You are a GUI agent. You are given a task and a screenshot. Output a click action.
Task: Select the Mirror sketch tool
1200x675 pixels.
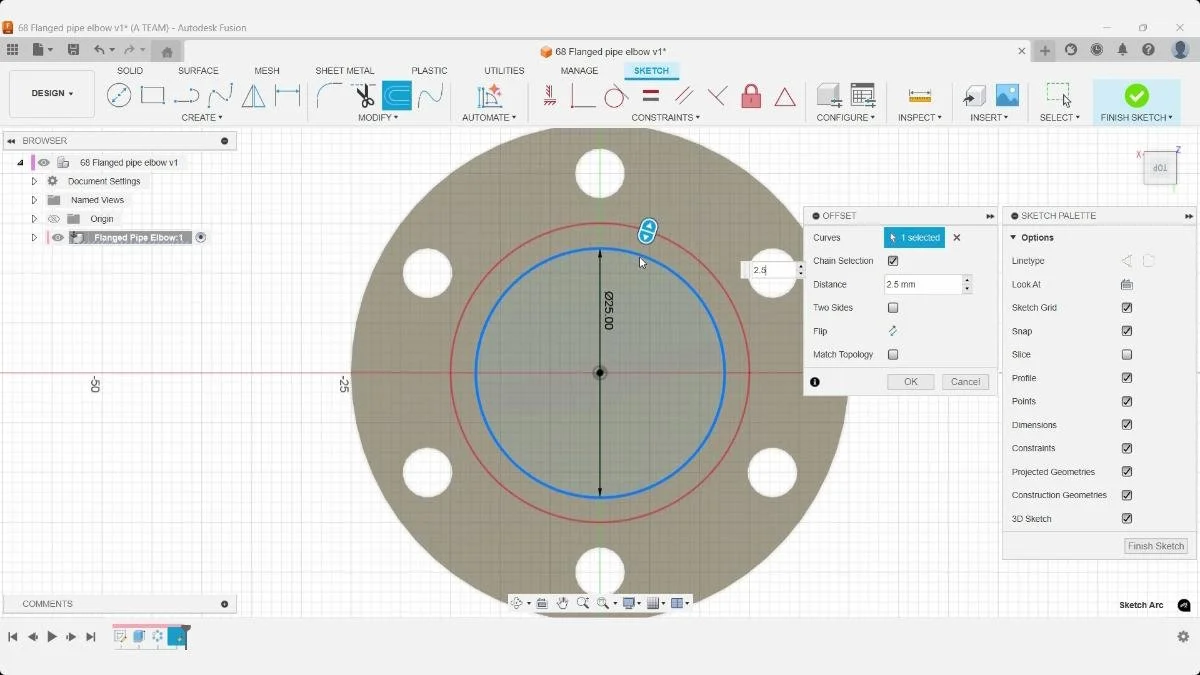tap(254, 96)
